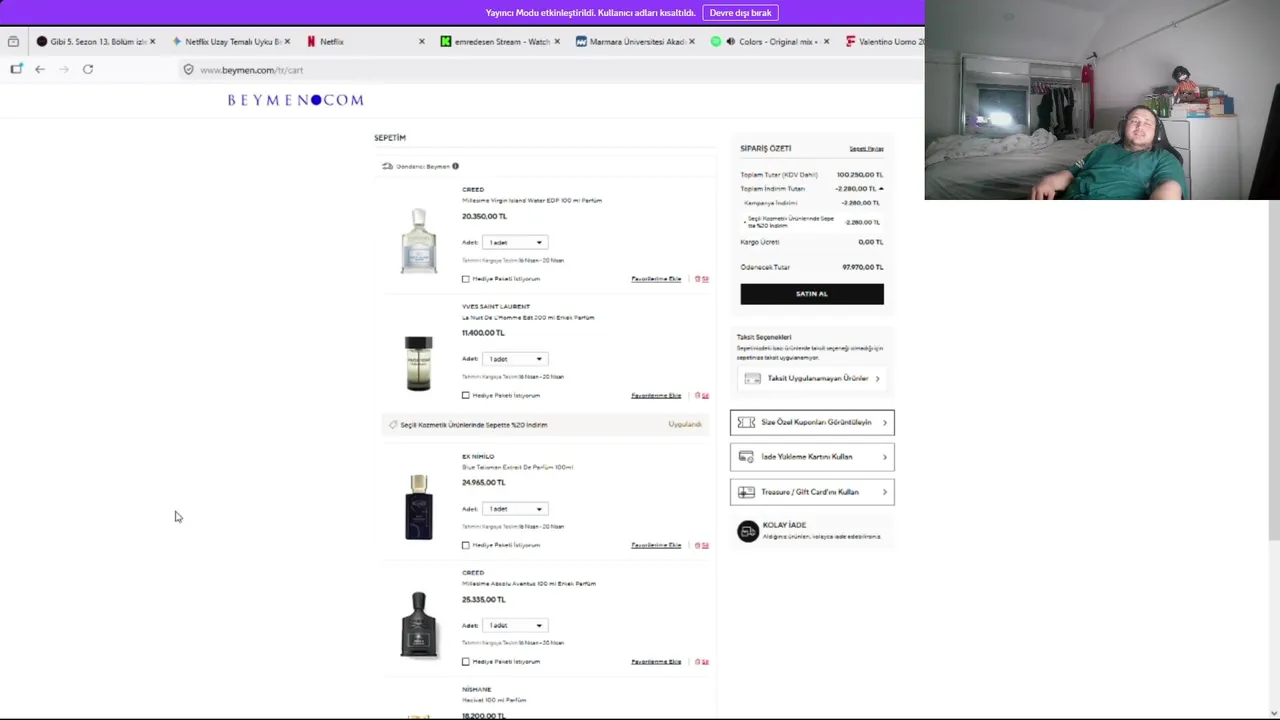1280x720 pixels.
Task: Expand İade Yükleme Kartını Kullan chevron
Action: (884, 457)
